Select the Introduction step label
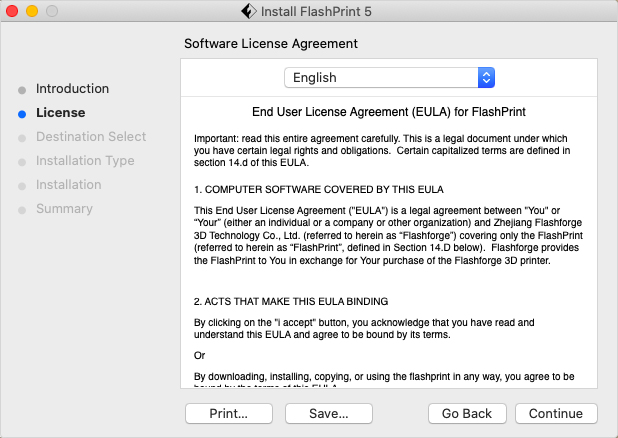The width and height of the screenshot is (618, 438). (x=72, y=89)
